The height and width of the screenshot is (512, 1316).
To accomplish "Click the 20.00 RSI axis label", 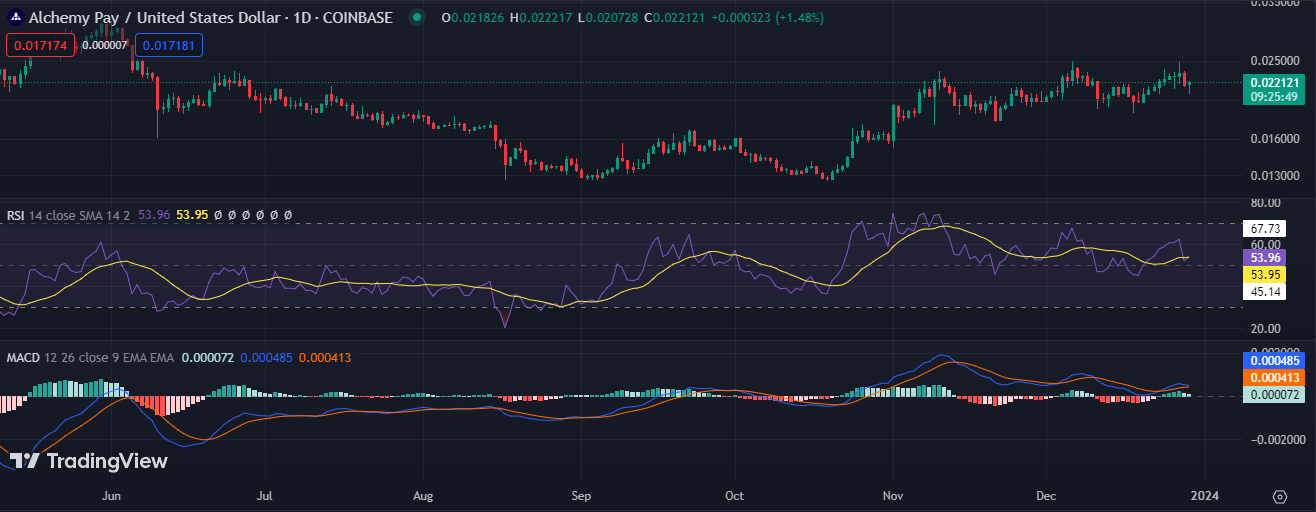I will pos(1267,328).
